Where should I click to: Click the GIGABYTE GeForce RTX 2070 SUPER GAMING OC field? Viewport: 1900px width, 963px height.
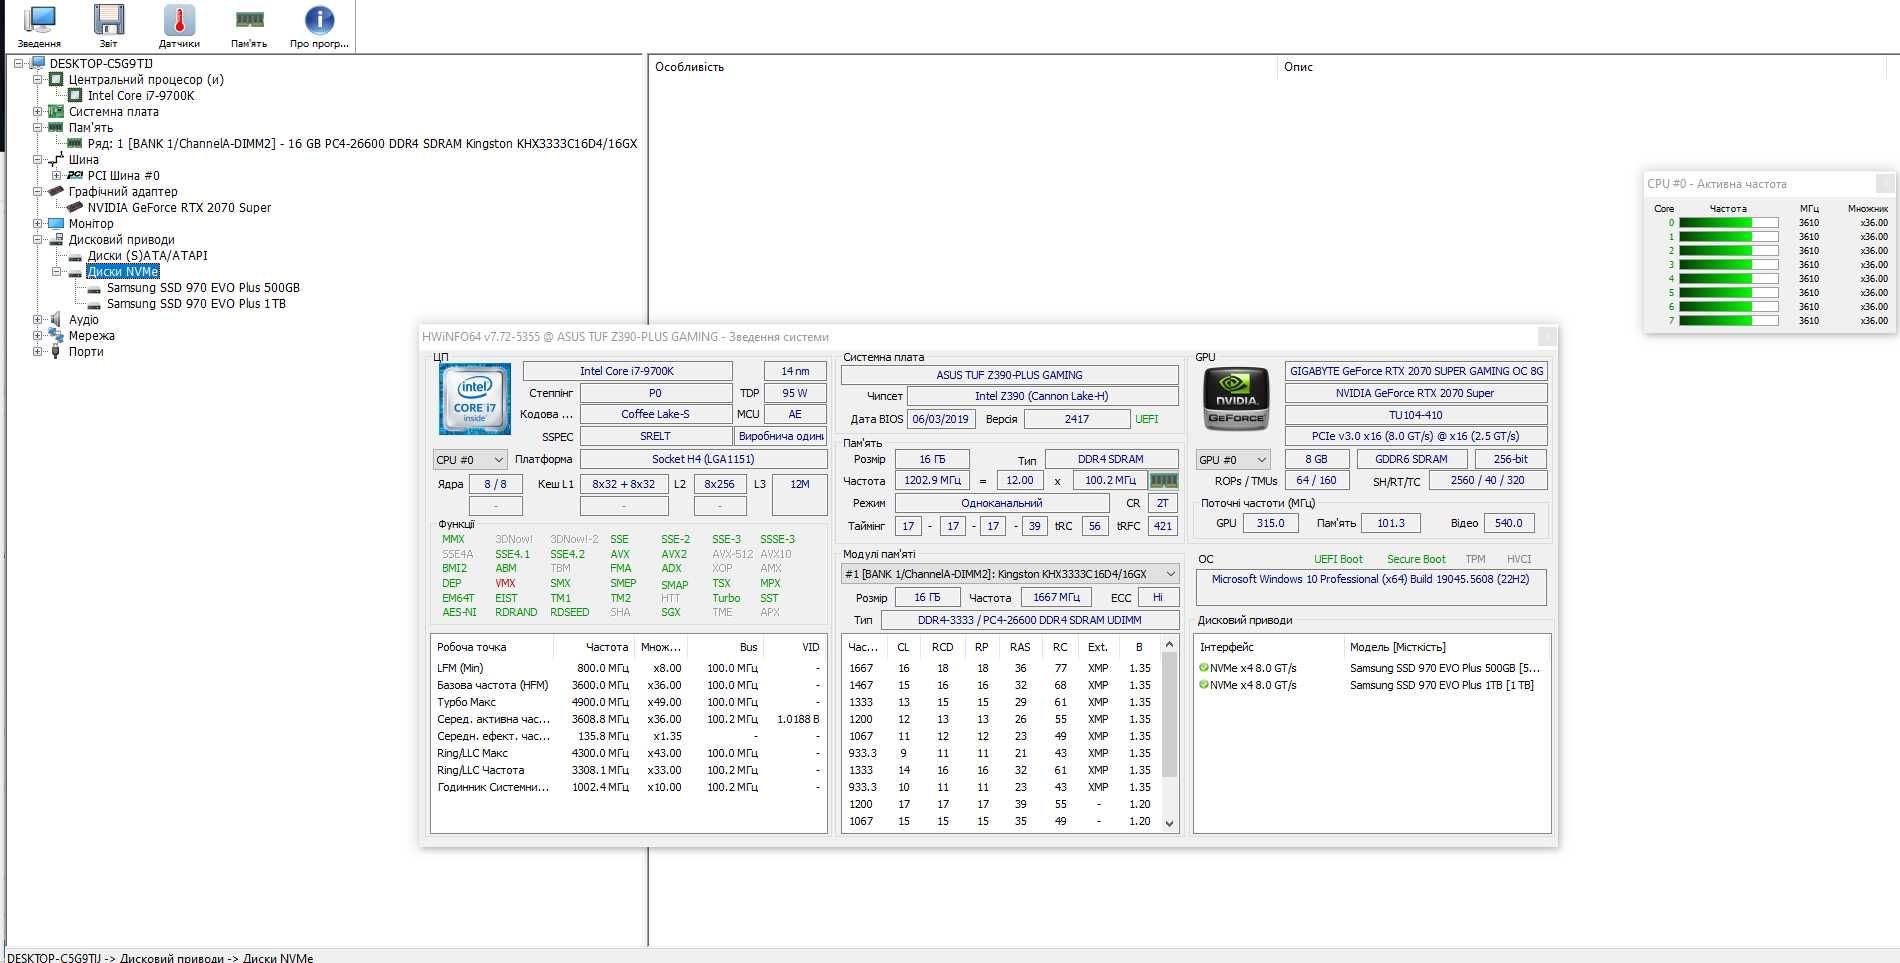1416,371
